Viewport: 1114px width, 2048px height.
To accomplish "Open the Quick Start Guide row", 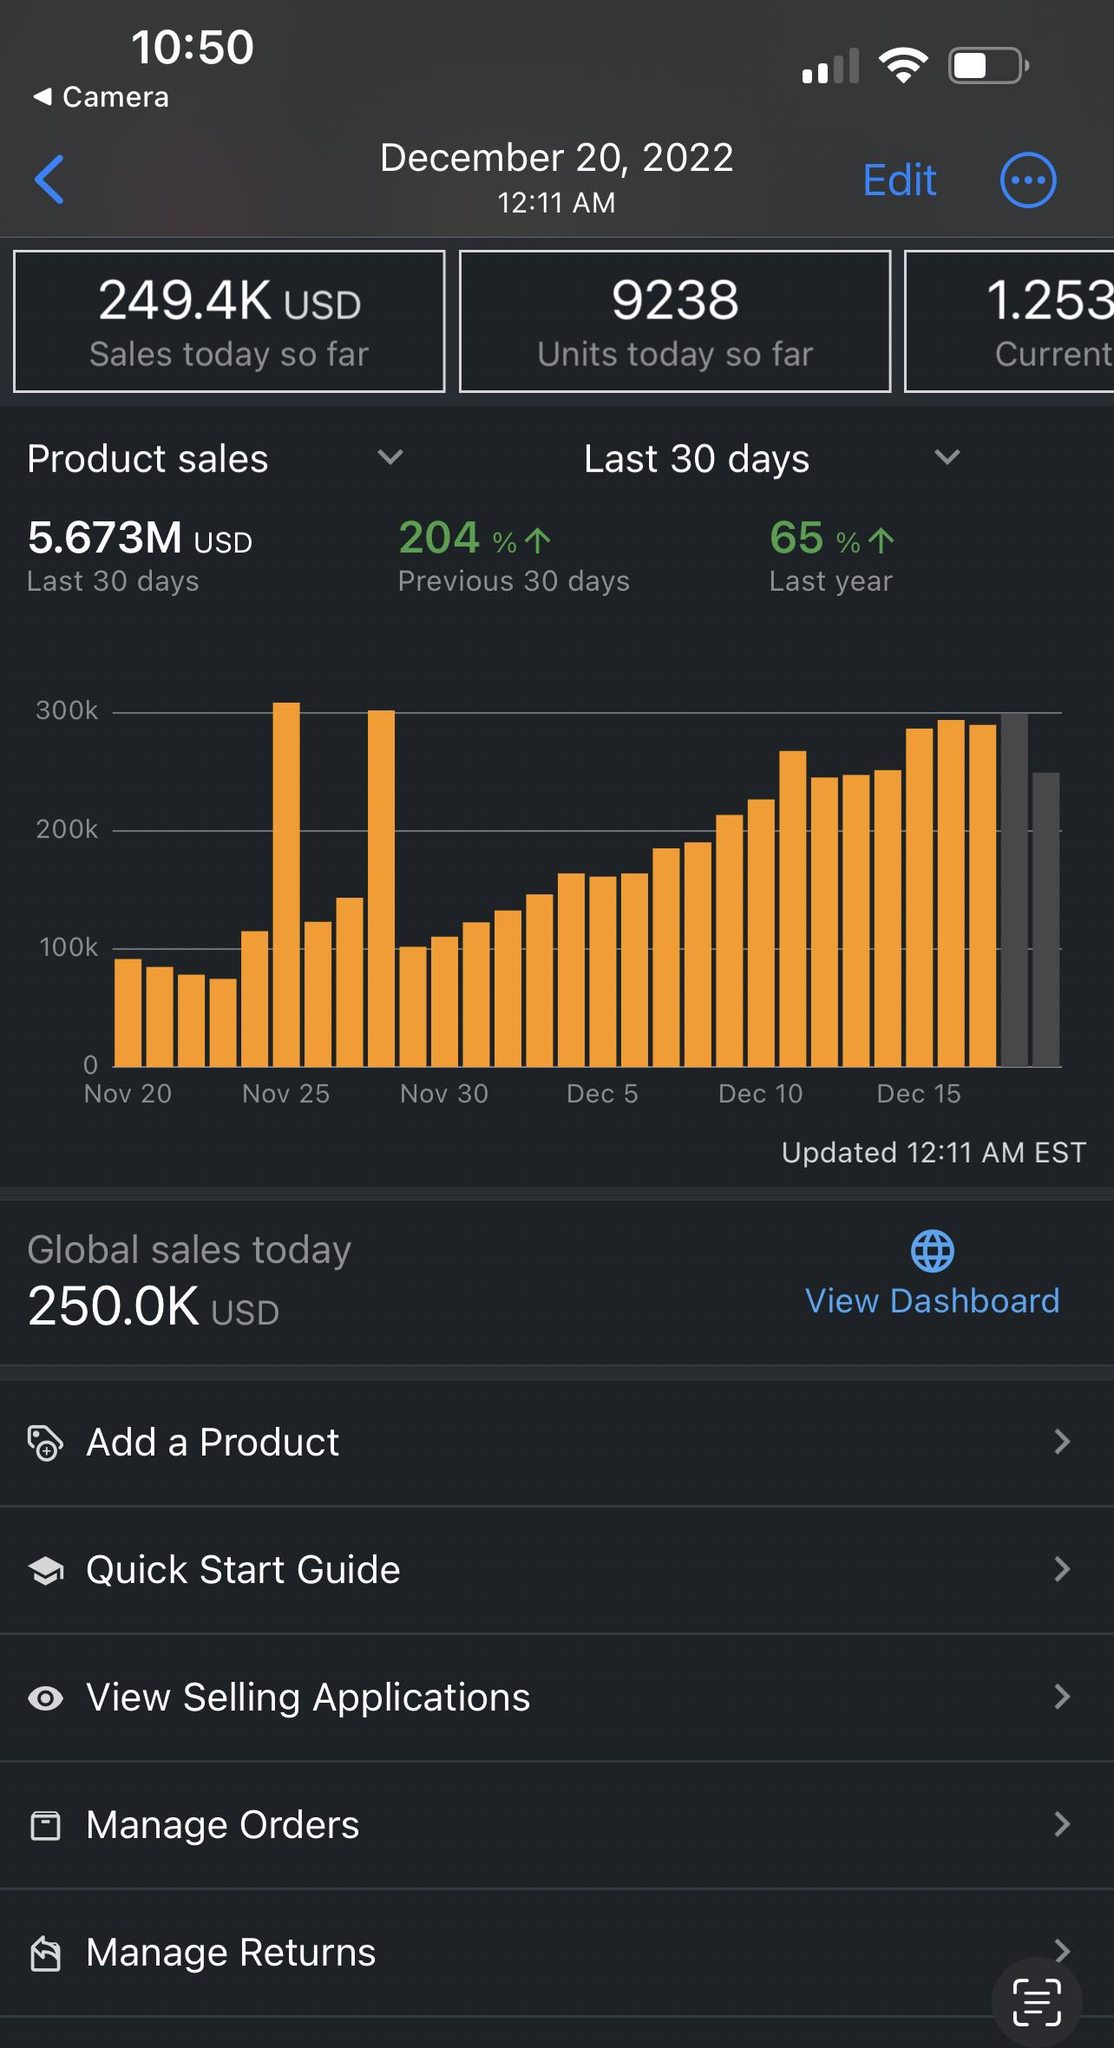I will (557, 1570).
